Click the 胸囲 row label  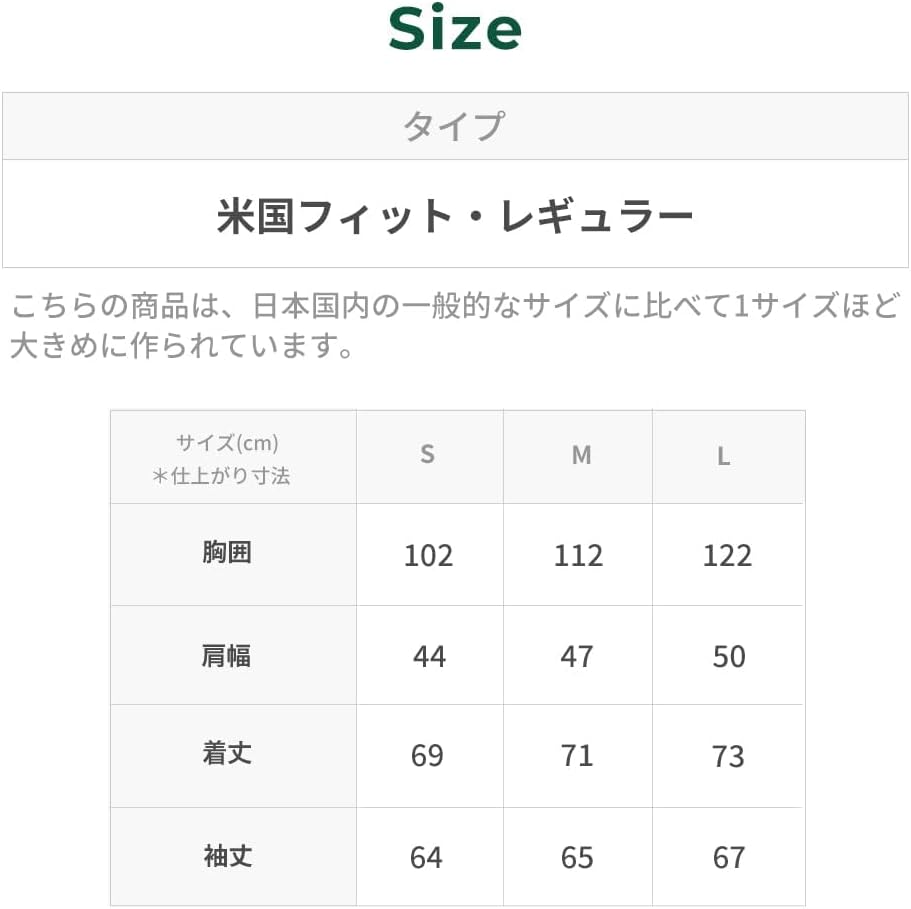tap(227, 553)
